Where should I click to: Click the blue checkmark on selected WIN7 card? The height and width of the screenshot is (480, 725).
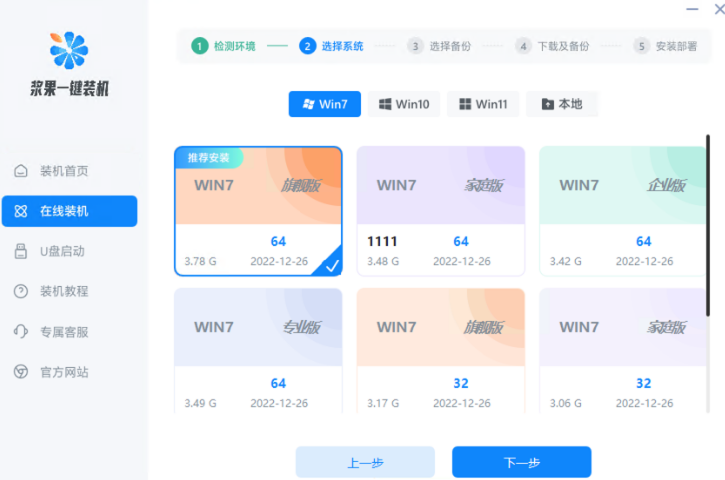click(x=332, y=266)
